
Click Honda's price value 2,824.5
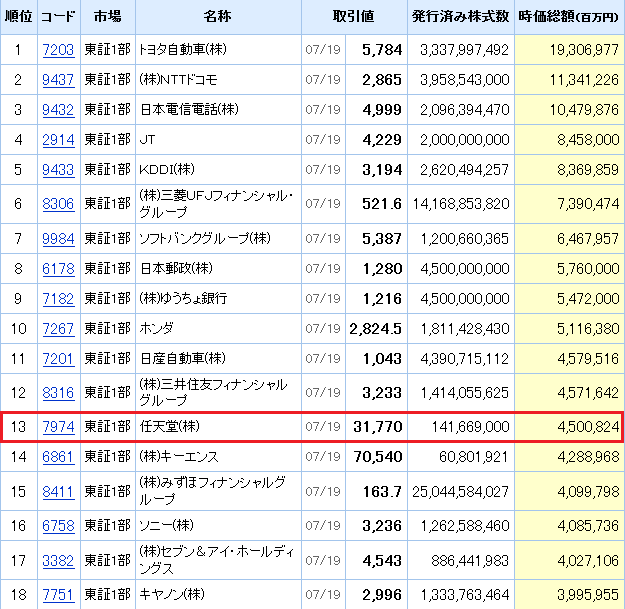pos(375,329)
